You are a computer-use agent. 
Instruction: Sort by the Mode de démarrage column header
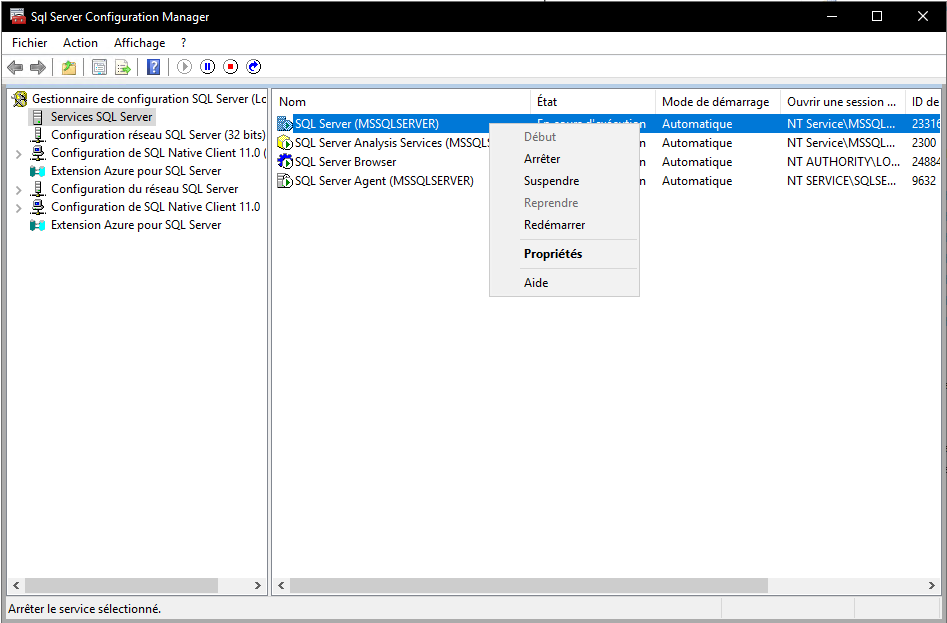[718, 102]
